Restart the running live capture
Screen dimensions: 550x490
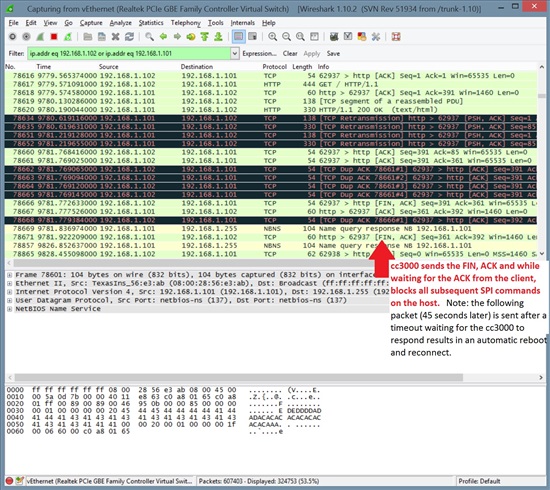(x=68, y=36)
